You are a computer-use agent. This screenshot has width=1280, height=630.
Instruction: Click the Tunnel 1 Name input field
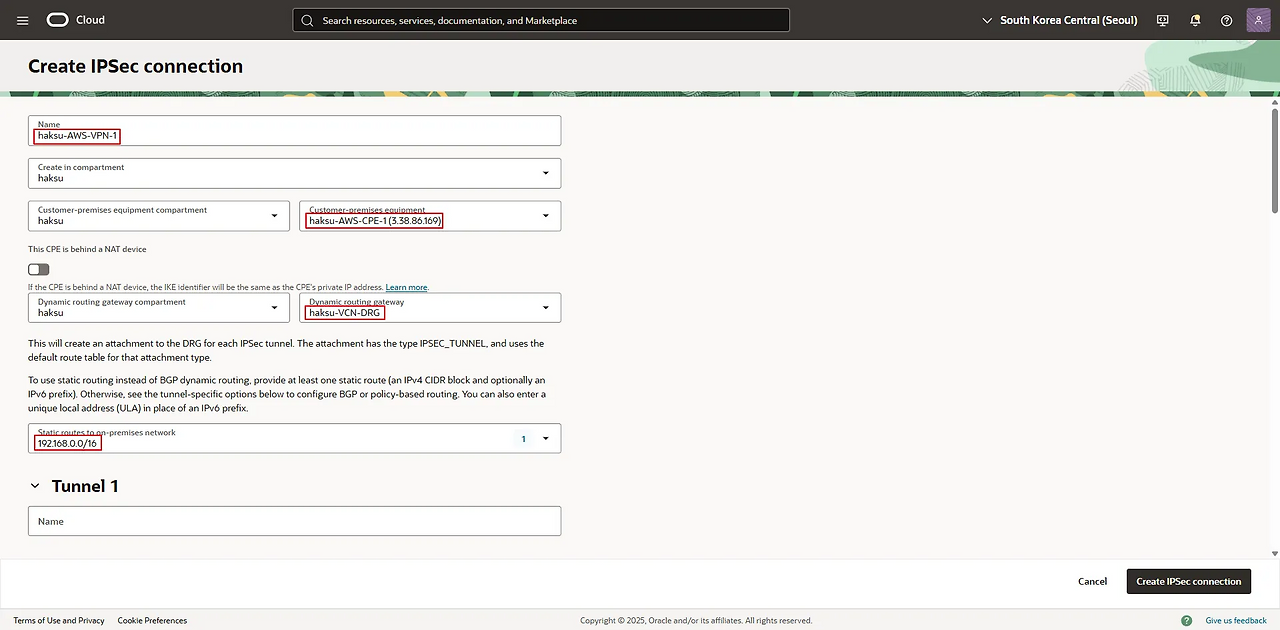point(294,521)
